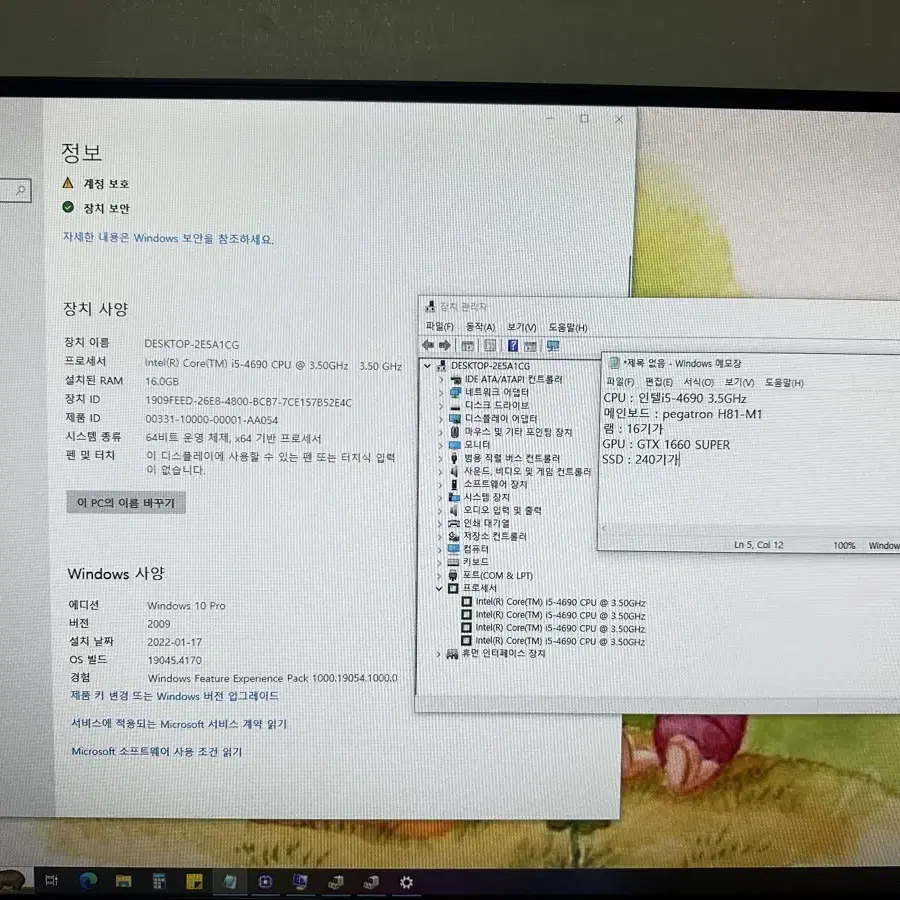The height and width of the screenshot is (900, 900).
Task: Expand the 사운드, 비디오 및 게임 컨트롤러 arrow
Action: pos(440,471)
